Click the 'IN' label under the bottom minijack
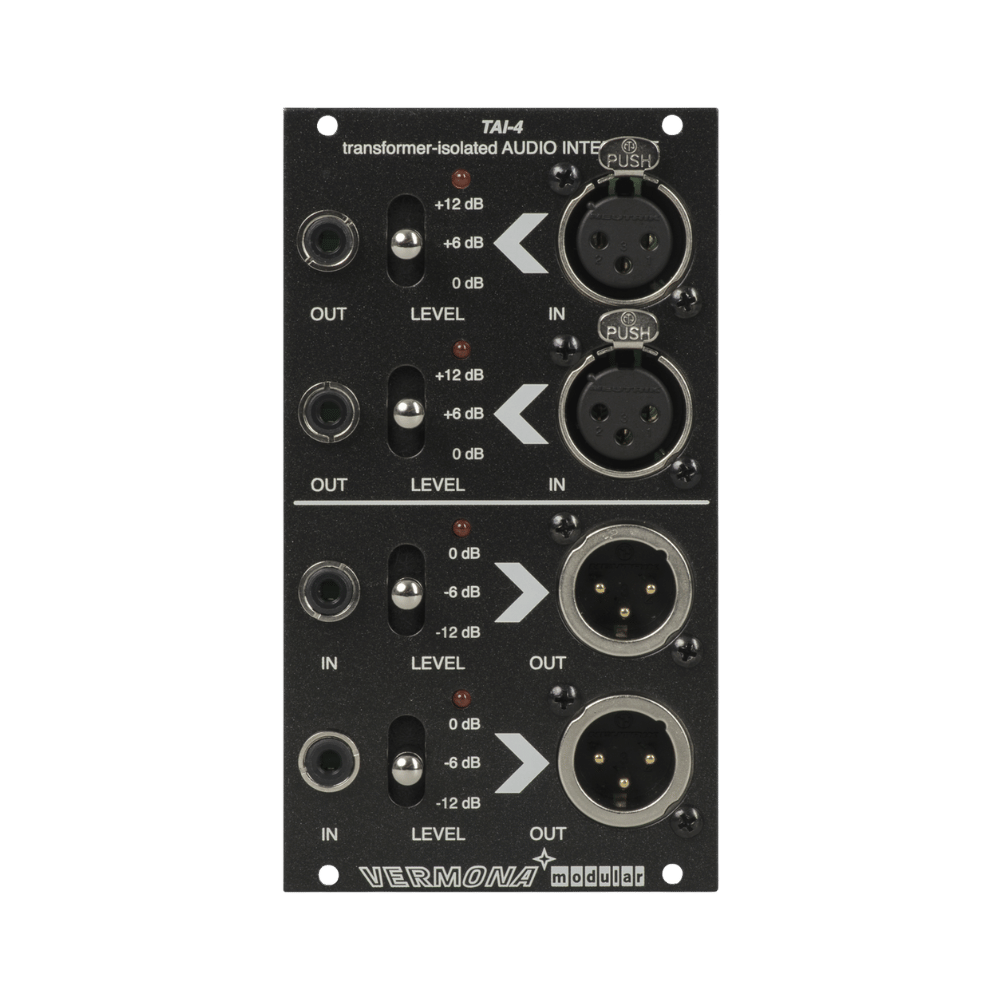 pyautogui.click(x=329, y=835)
